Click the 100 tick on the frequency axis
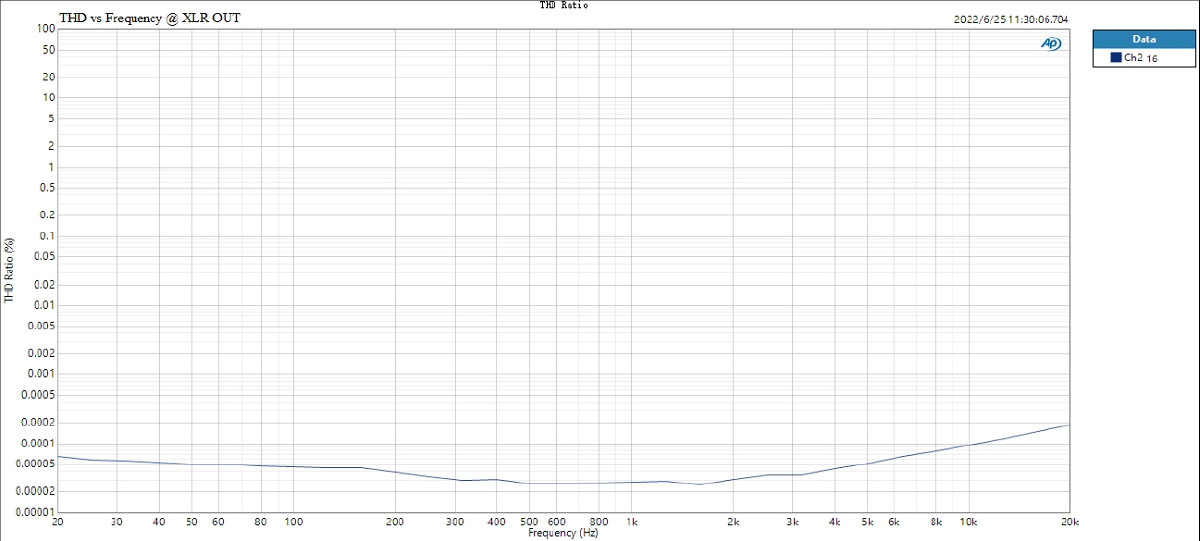This screenshot has width=1200, height=541. click(x=294, y=522)
